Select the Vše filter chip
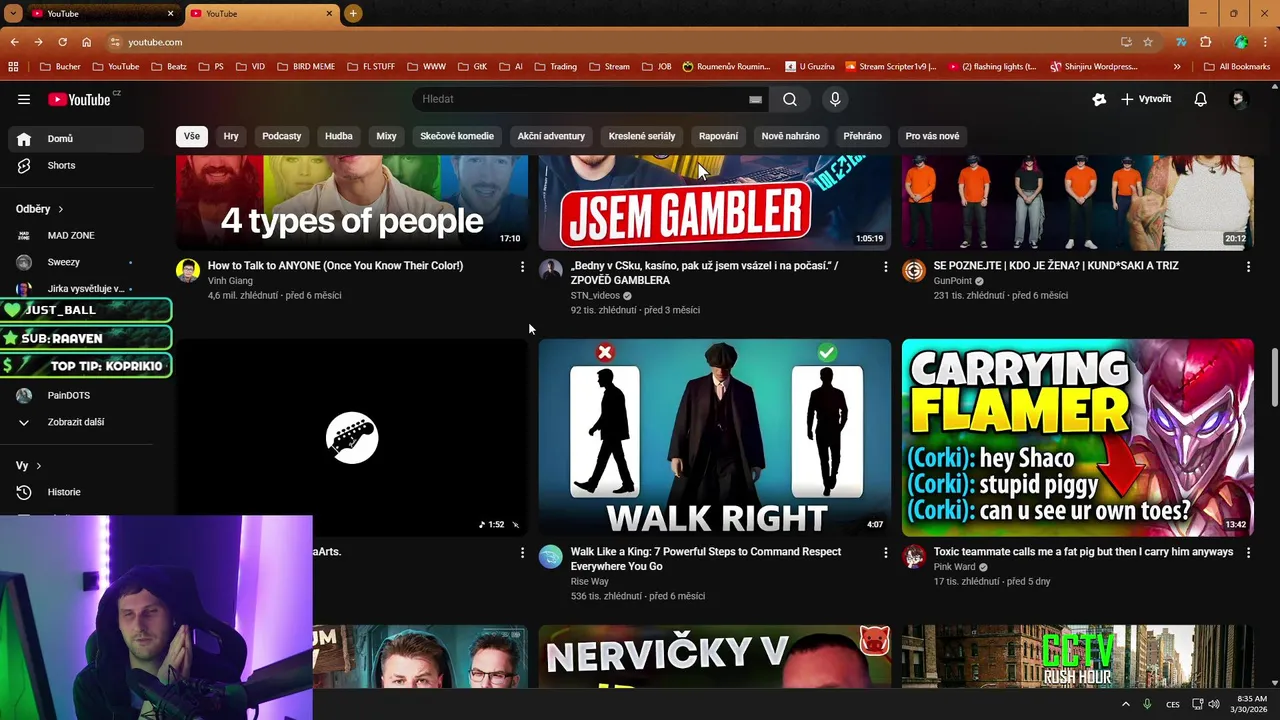Image resolution: width=1280 pixels, height=720 pixels. [x=191, y=136]
